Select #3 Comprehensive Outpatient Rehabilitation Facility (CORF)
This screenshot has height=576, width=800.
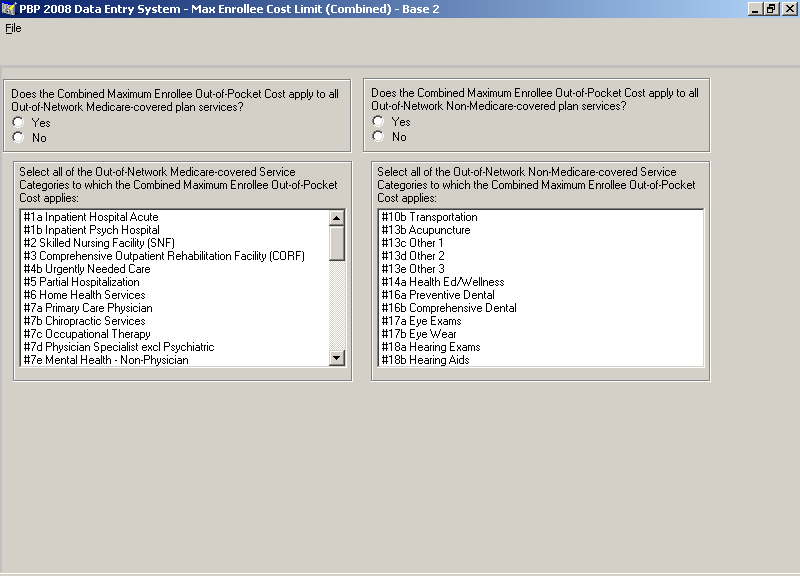[x=176, y=256]
